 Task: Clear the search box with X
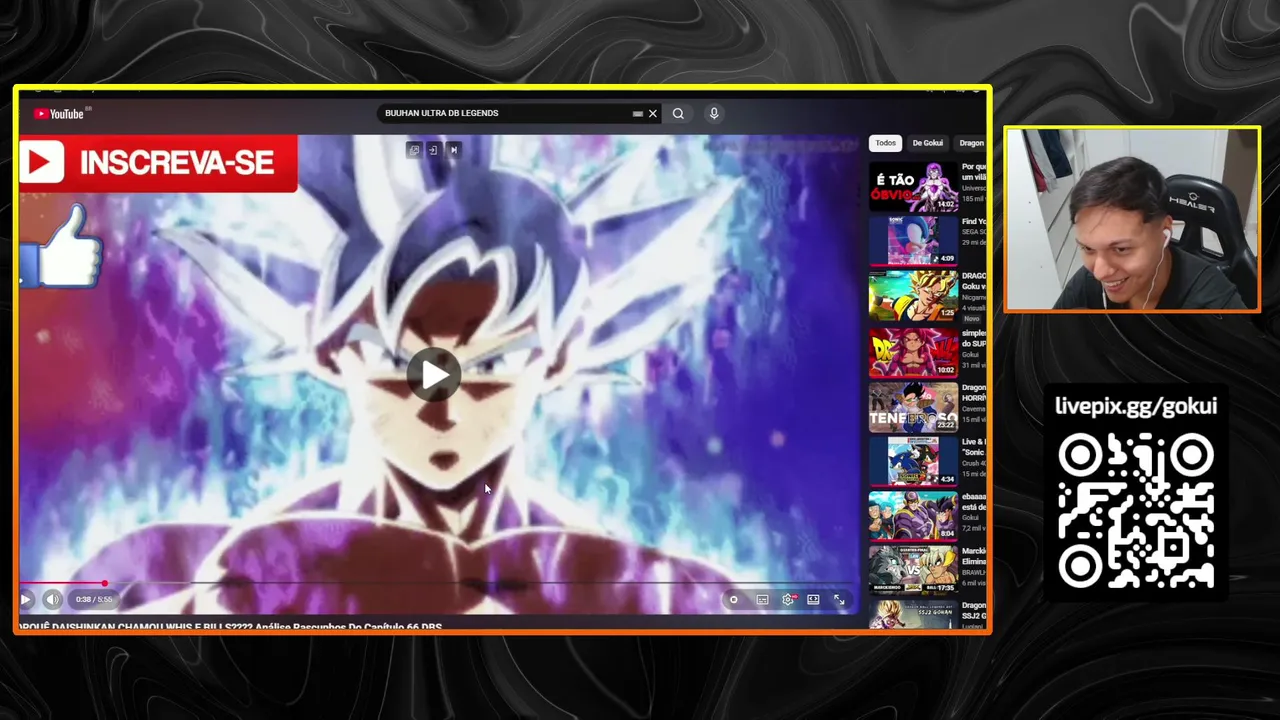(x=653, y=113)
